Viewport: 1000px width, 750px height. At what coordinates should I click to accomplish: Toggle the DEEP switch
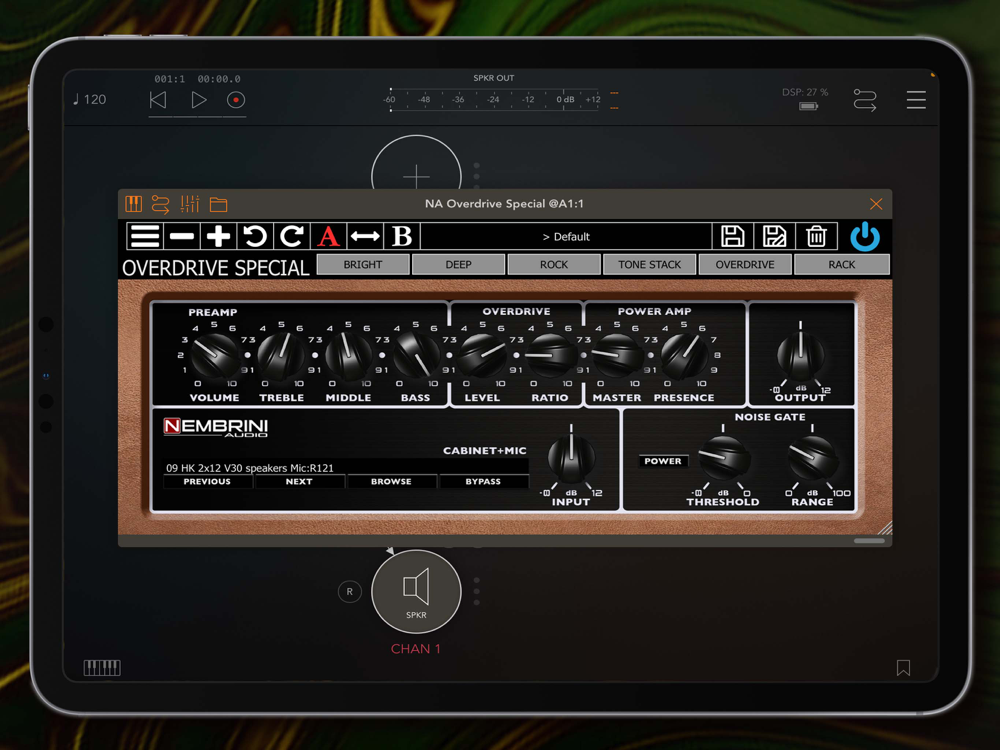459,265
